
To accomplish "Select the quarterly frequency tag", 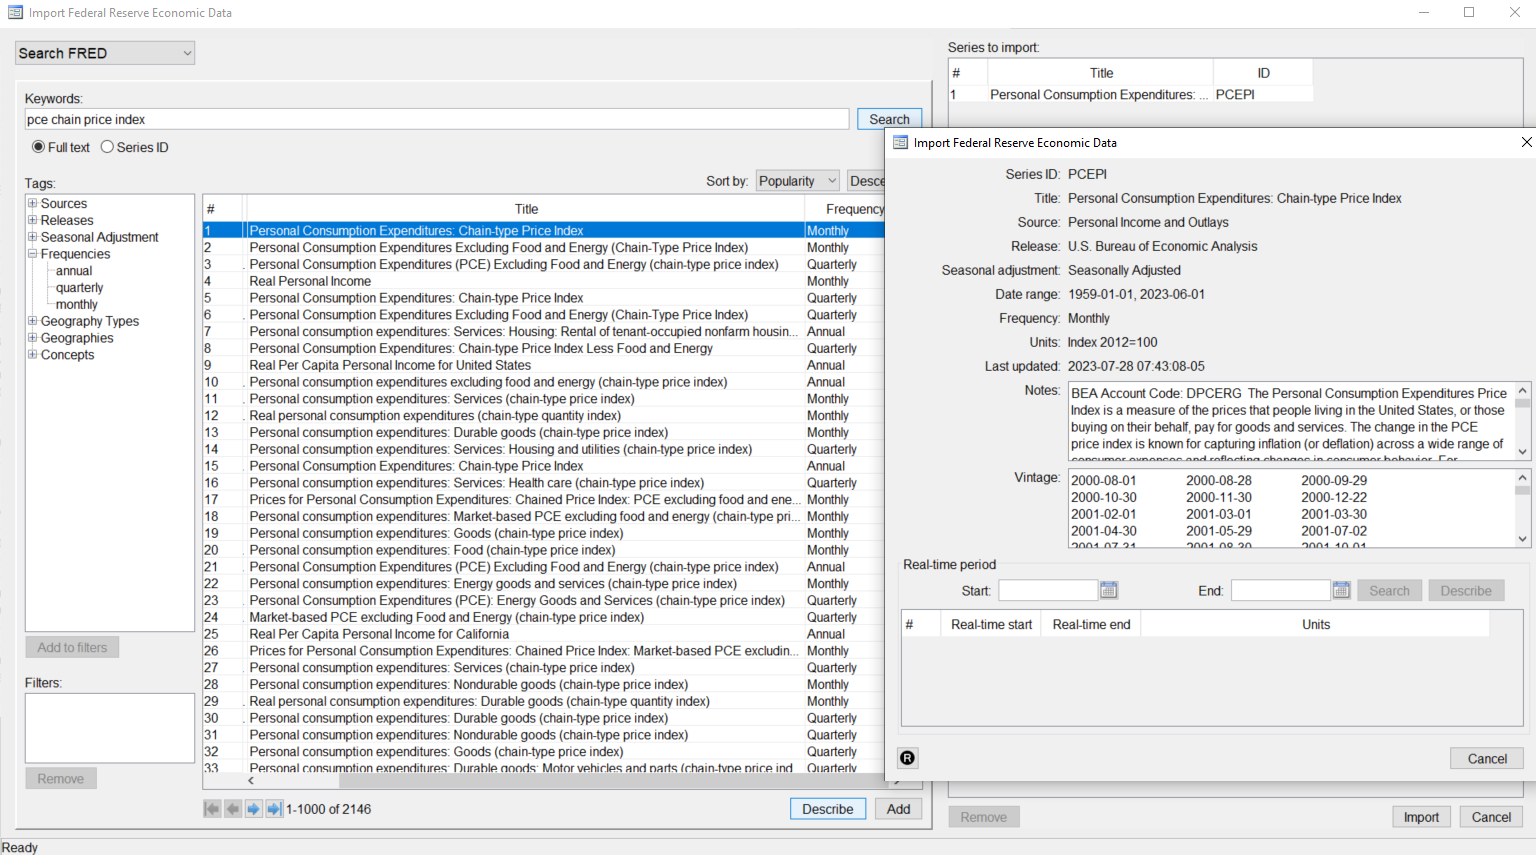I will 80,288.
